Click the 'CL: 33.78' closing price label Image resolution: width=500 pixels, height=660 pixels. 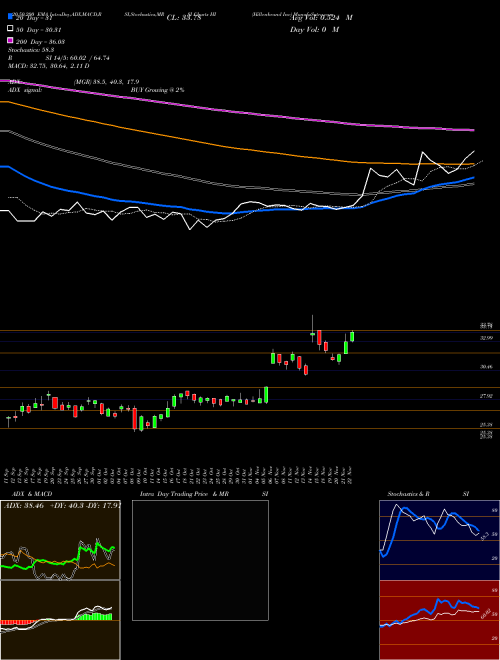[x=184, y=18]
